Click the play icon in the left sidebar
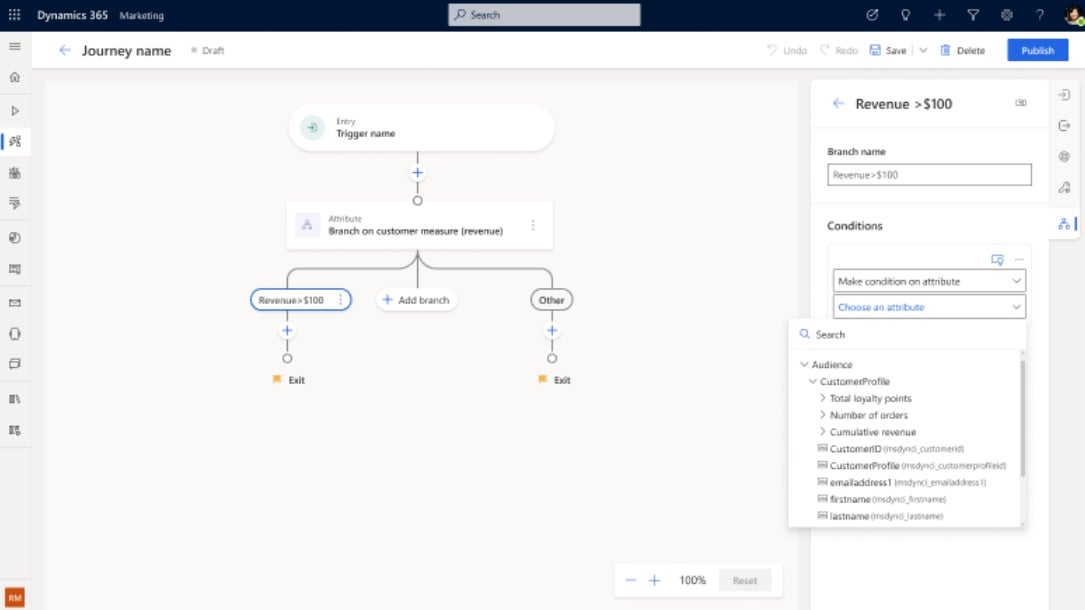The width and height of the screenshot is (1085, 610). [15, 111]
